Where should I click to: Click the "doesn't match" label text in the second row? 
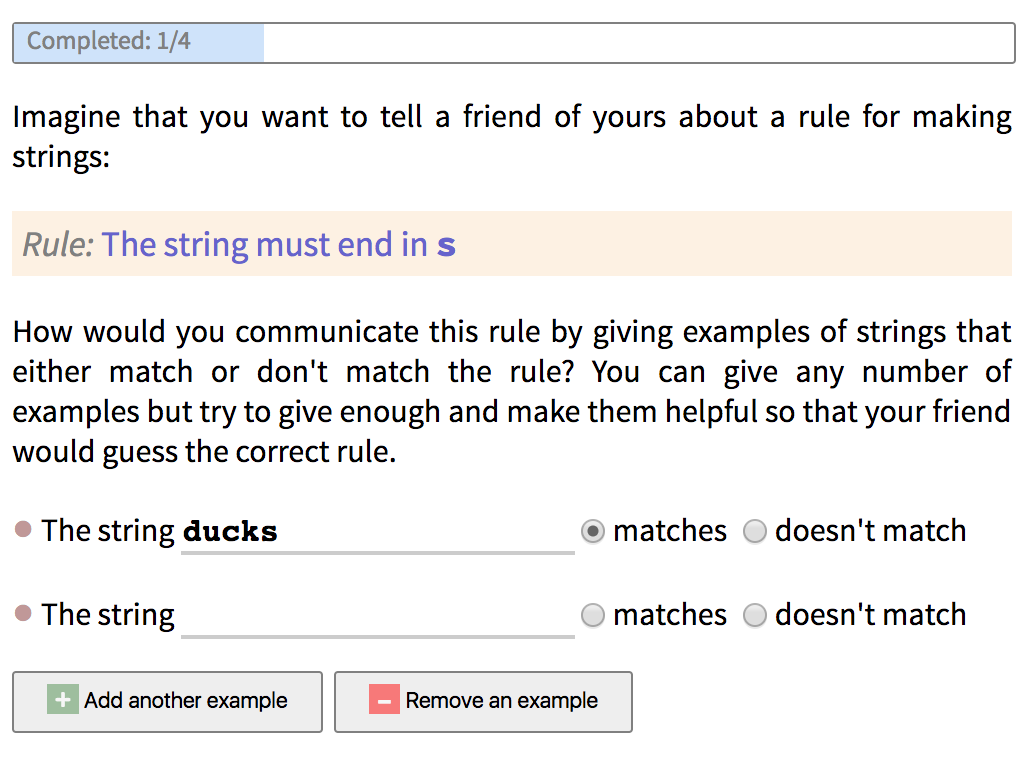pos(870,615)
